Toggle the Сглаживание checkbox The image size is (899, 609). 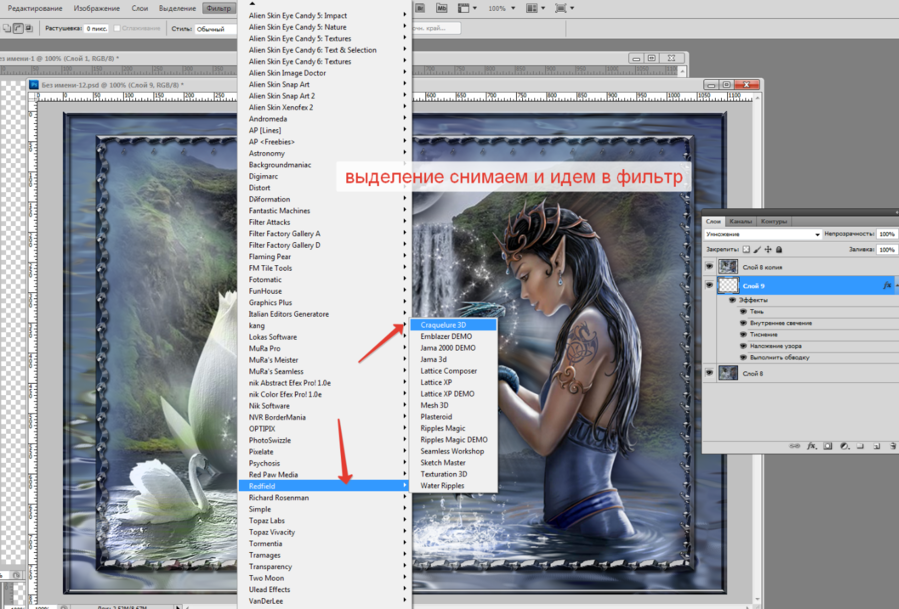pos(117,28)
